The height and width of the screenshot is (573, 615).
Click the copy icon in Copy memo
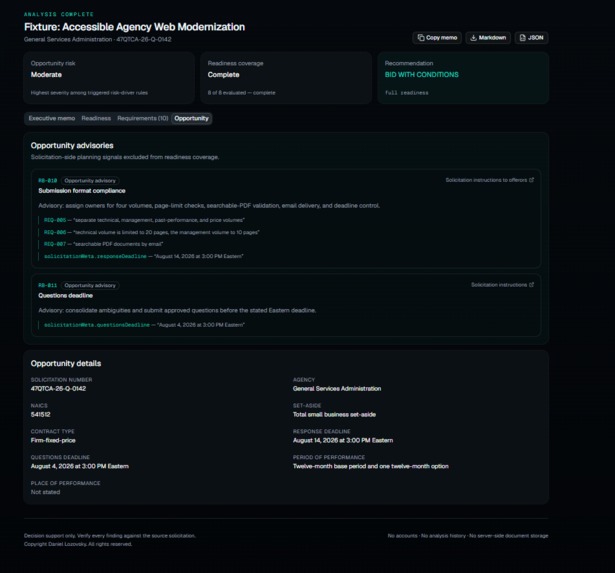[x=421, y=38]
